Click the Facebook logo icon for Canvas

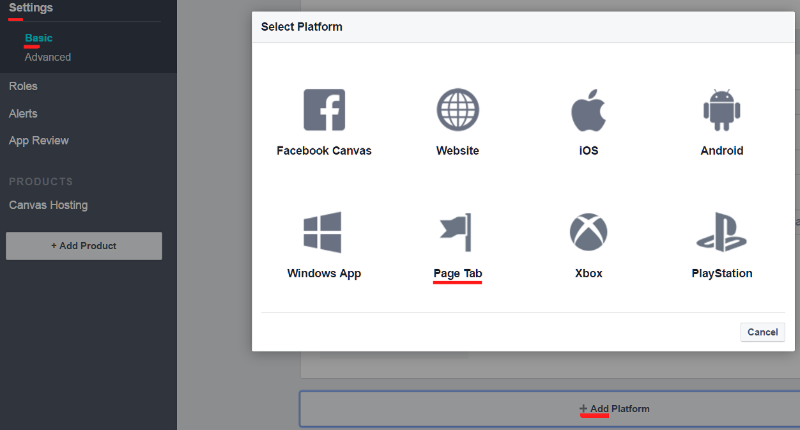(323, 110)
